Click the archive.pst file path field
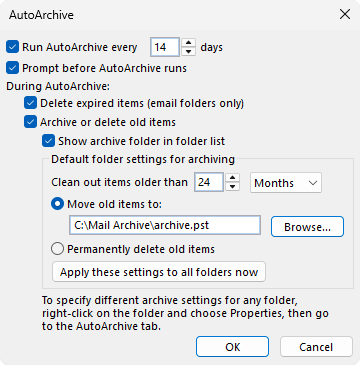The image size is (360, 365). click(x=165, y=225)
